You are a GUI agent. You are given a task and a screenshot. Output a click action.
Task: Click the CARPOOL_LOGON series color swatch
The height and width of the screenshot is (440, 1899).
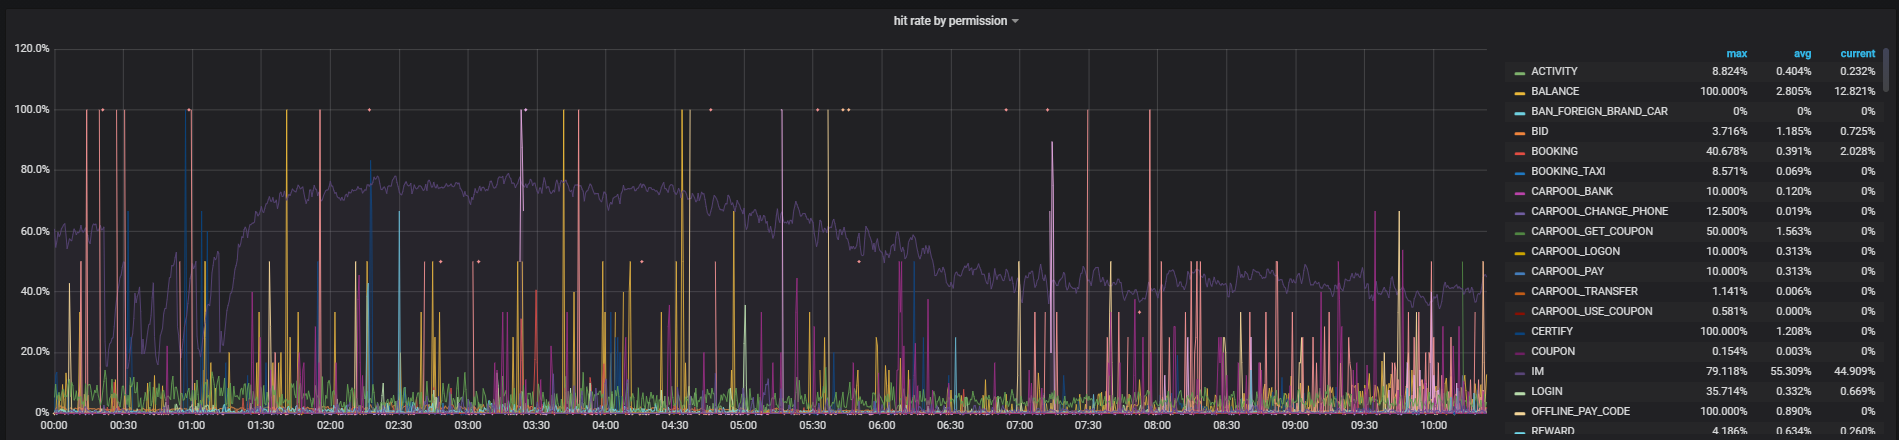[x=1519, y=252]
